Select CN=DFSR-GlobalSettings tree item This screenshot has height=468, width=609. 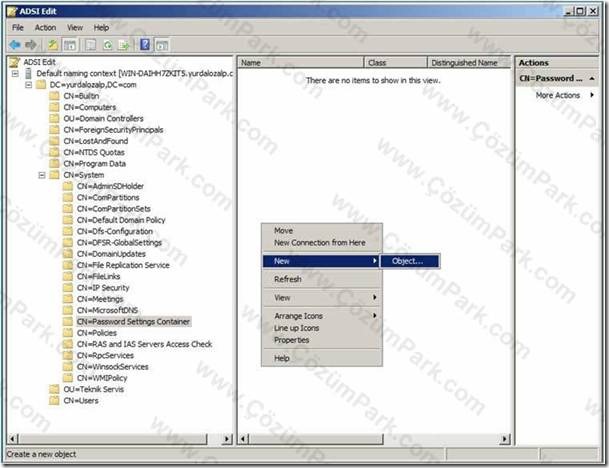point(119,242)
